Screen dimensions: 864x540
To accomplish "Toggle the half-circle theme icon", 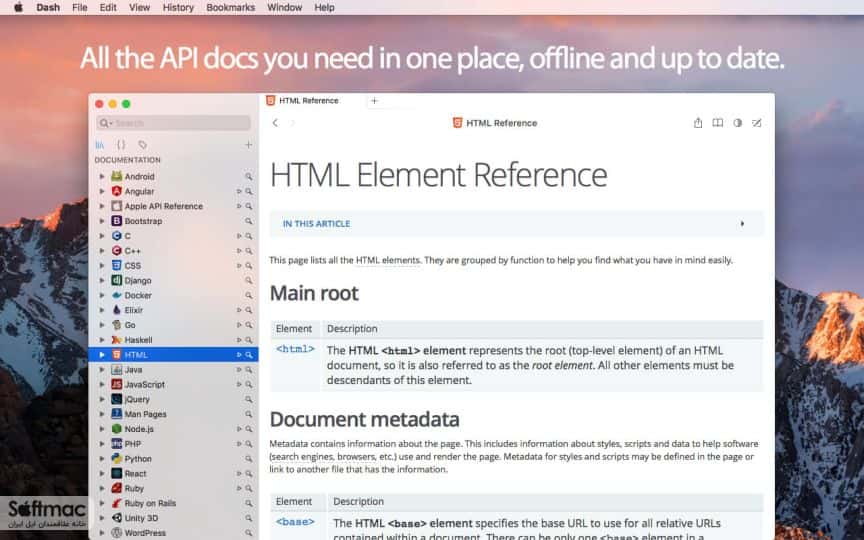I will tap(737, 123).
